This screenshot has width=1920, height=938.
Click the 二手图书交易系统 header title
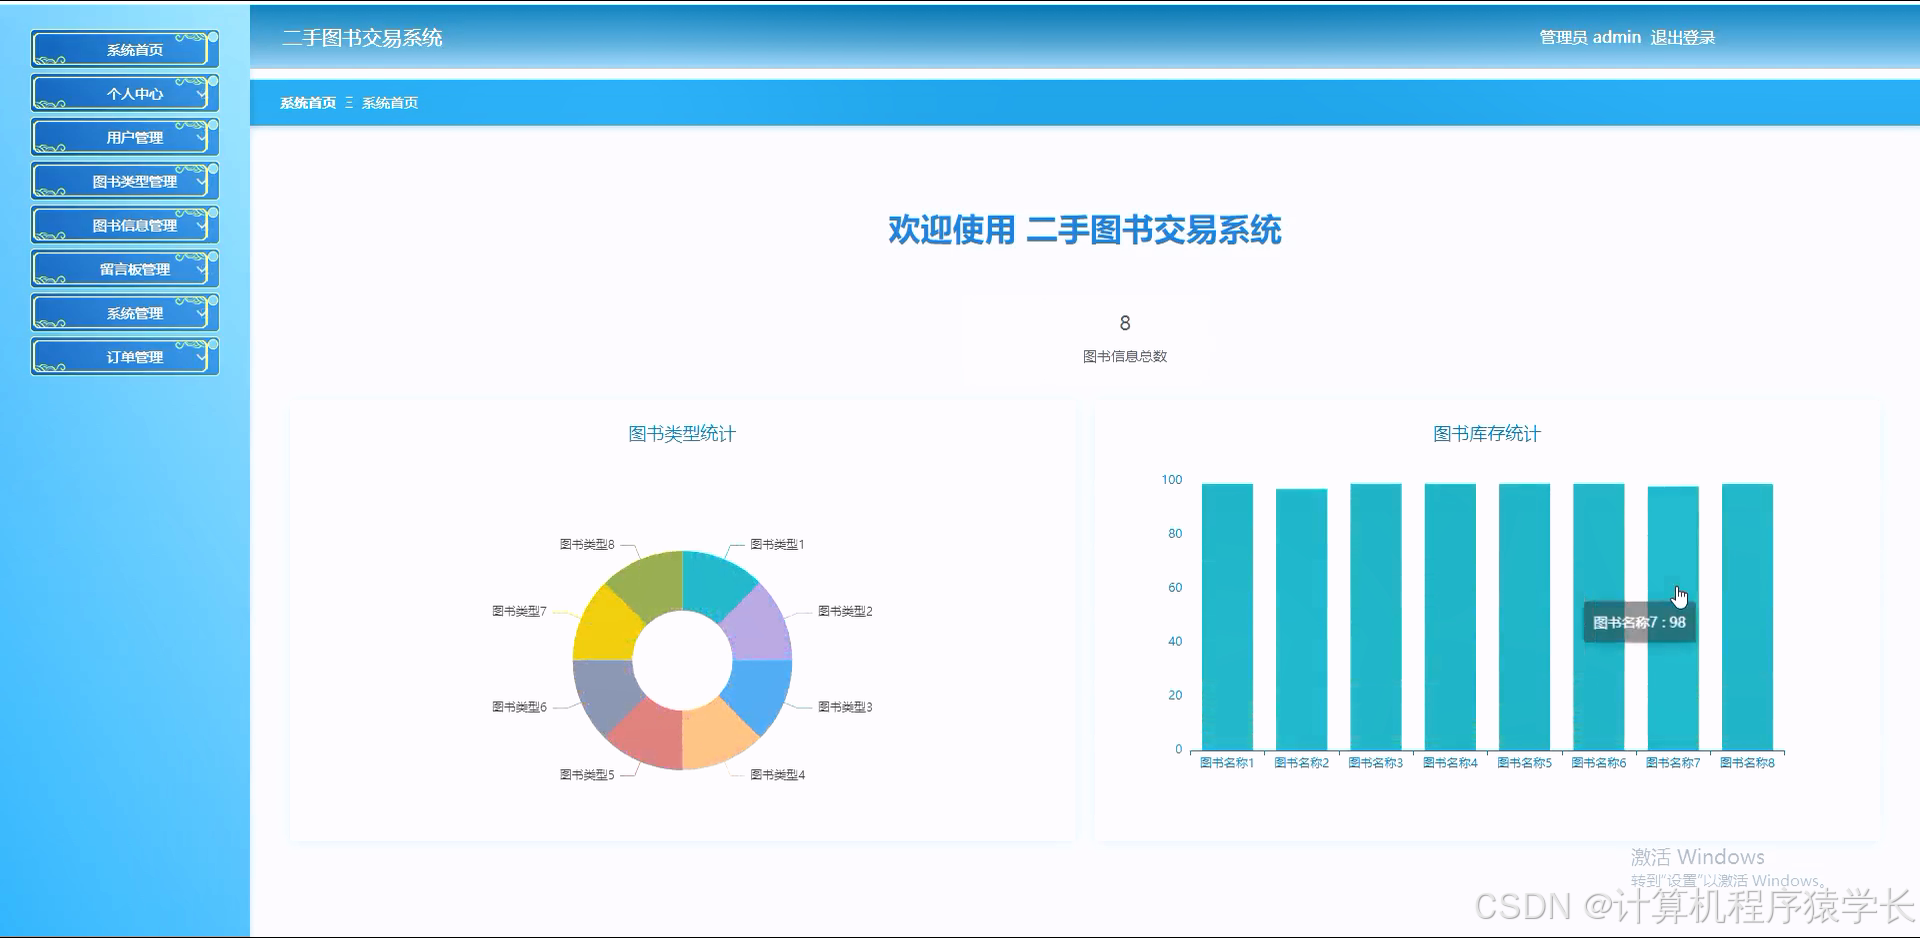[x=362, y=38]
